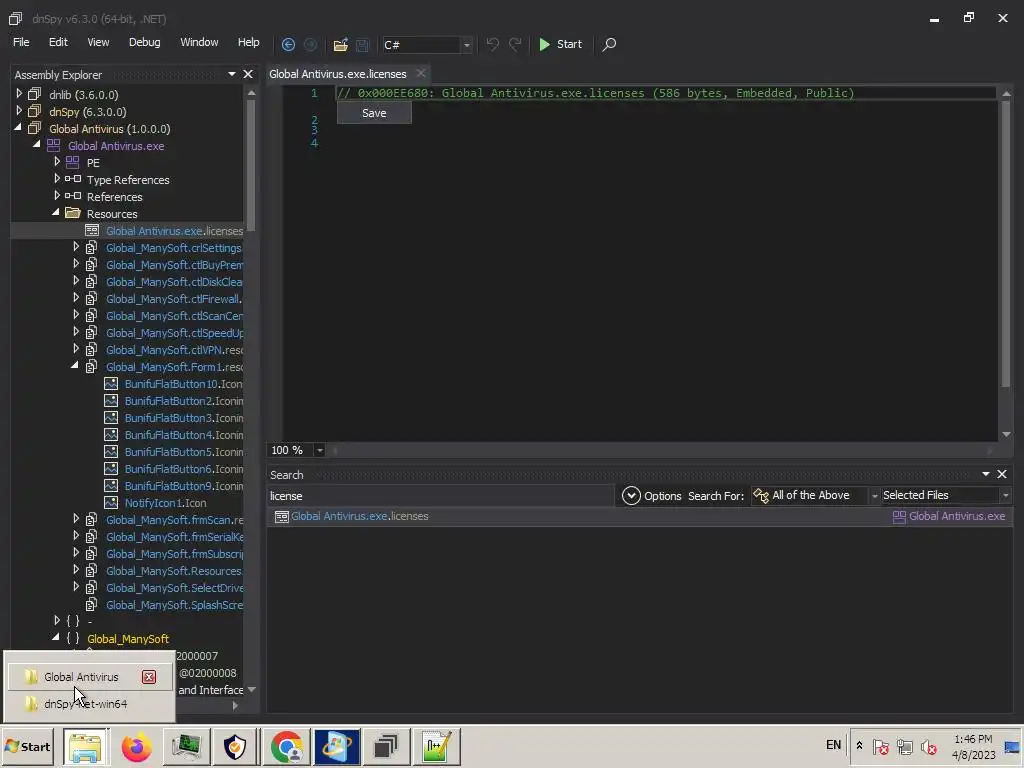Screen dimensions: 1024x768
Task: Collapse the Global Antivirus (1.0.0.0) node
Action: 18,128
